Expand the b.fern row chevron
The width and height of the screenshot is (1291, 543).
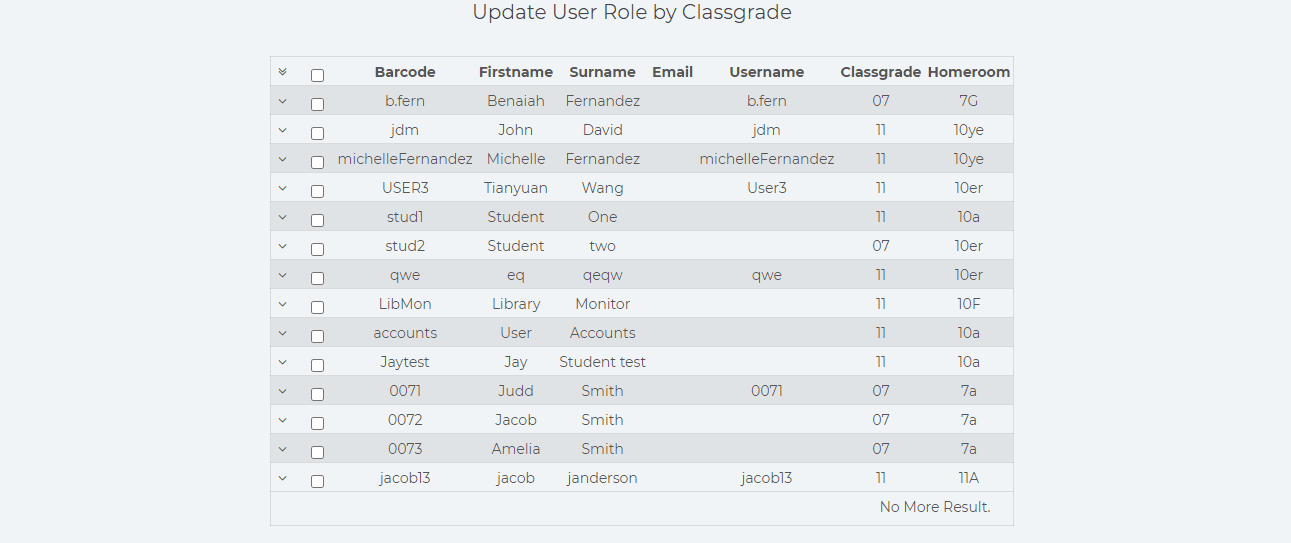[x=282, y=101]
